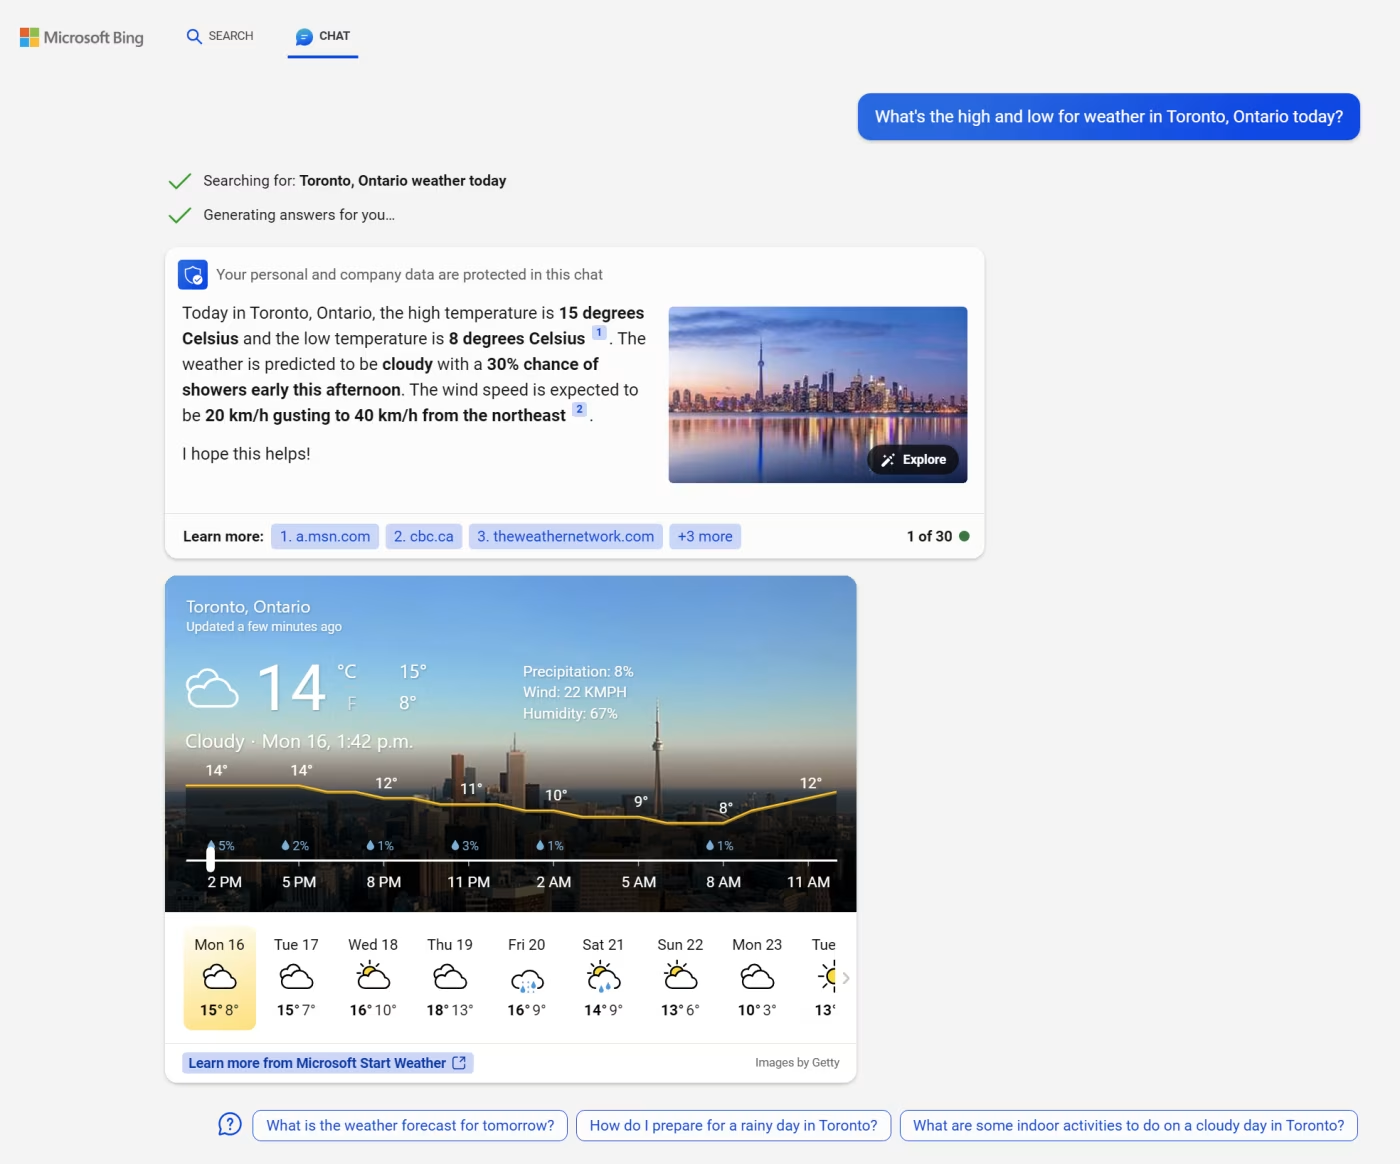1400x1164 pixels.
Task: Click the Precipitation: 8% text
Action: click(x=578, y=672)
